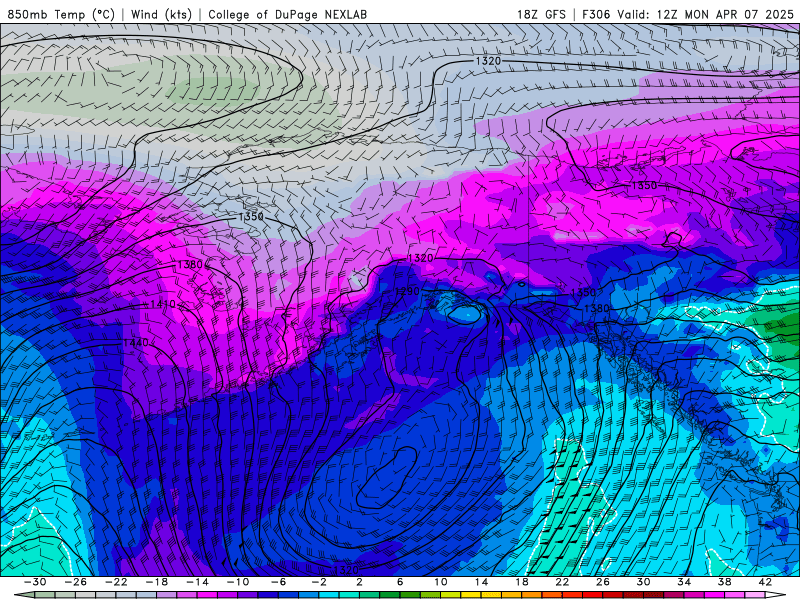Click the -26 tick on the temperature scale
Image resolution: width=800 pixels, height=600 pixels.
point(76,582)
